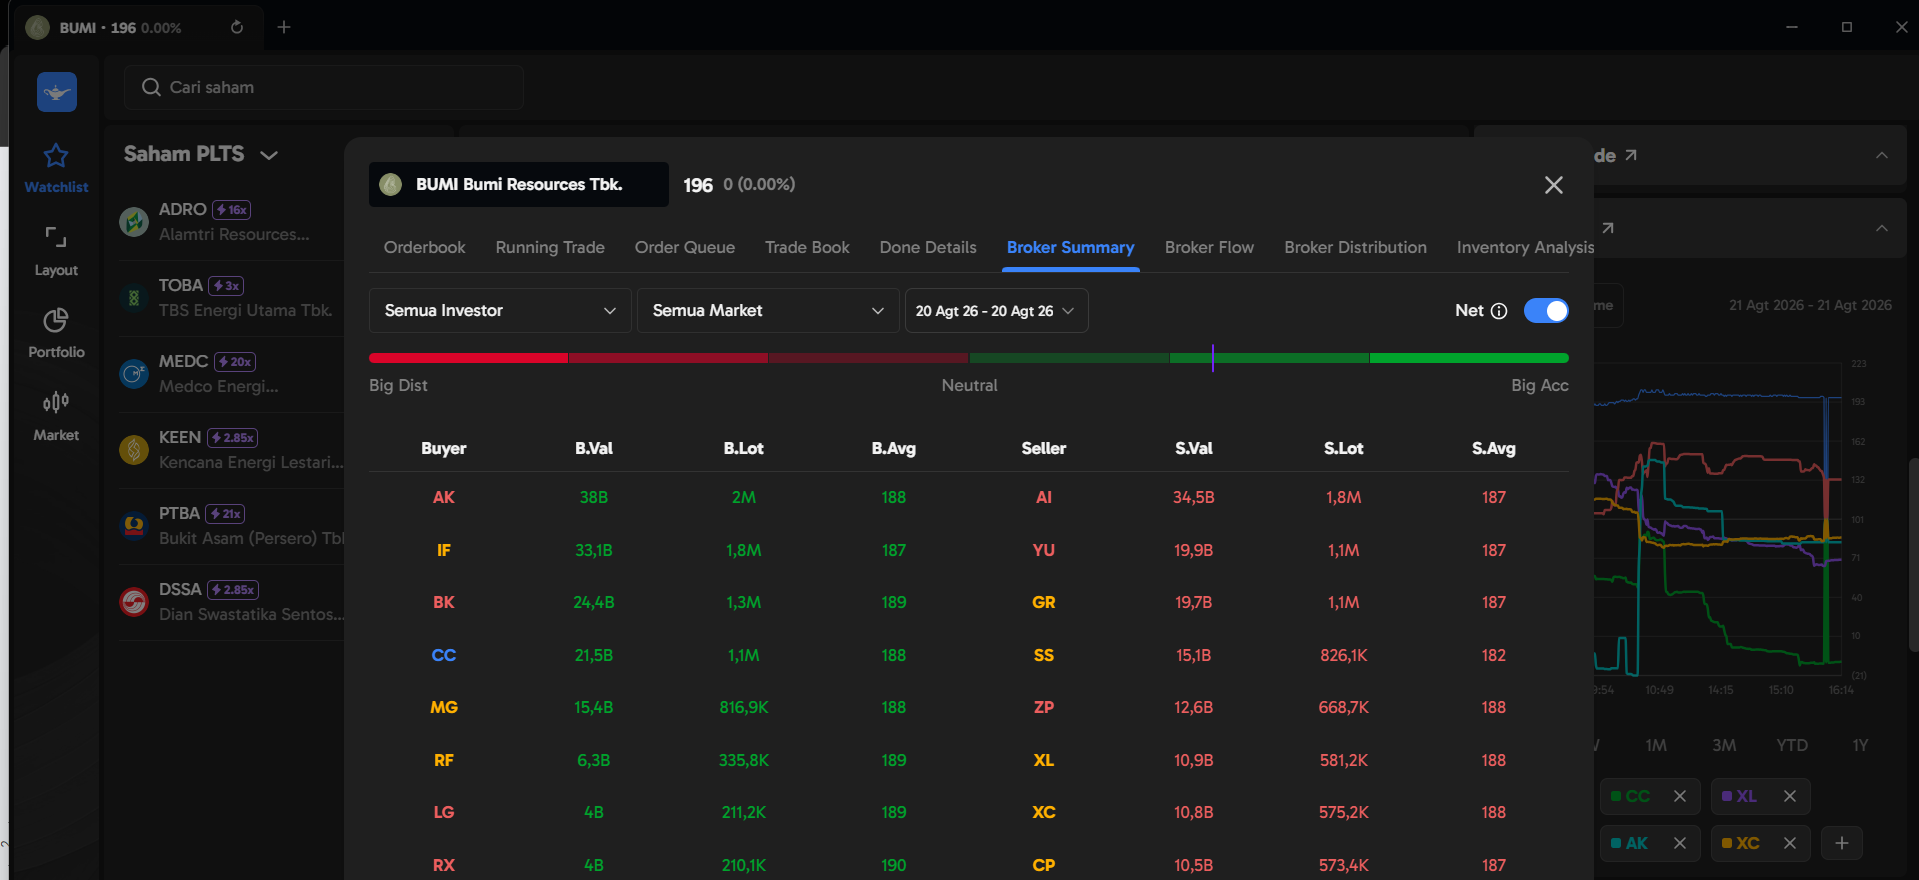Image resolution: width=1919 pixels, height=880 pixels.
Task: Click the PTBA company logo
Action: click(134, 526)
